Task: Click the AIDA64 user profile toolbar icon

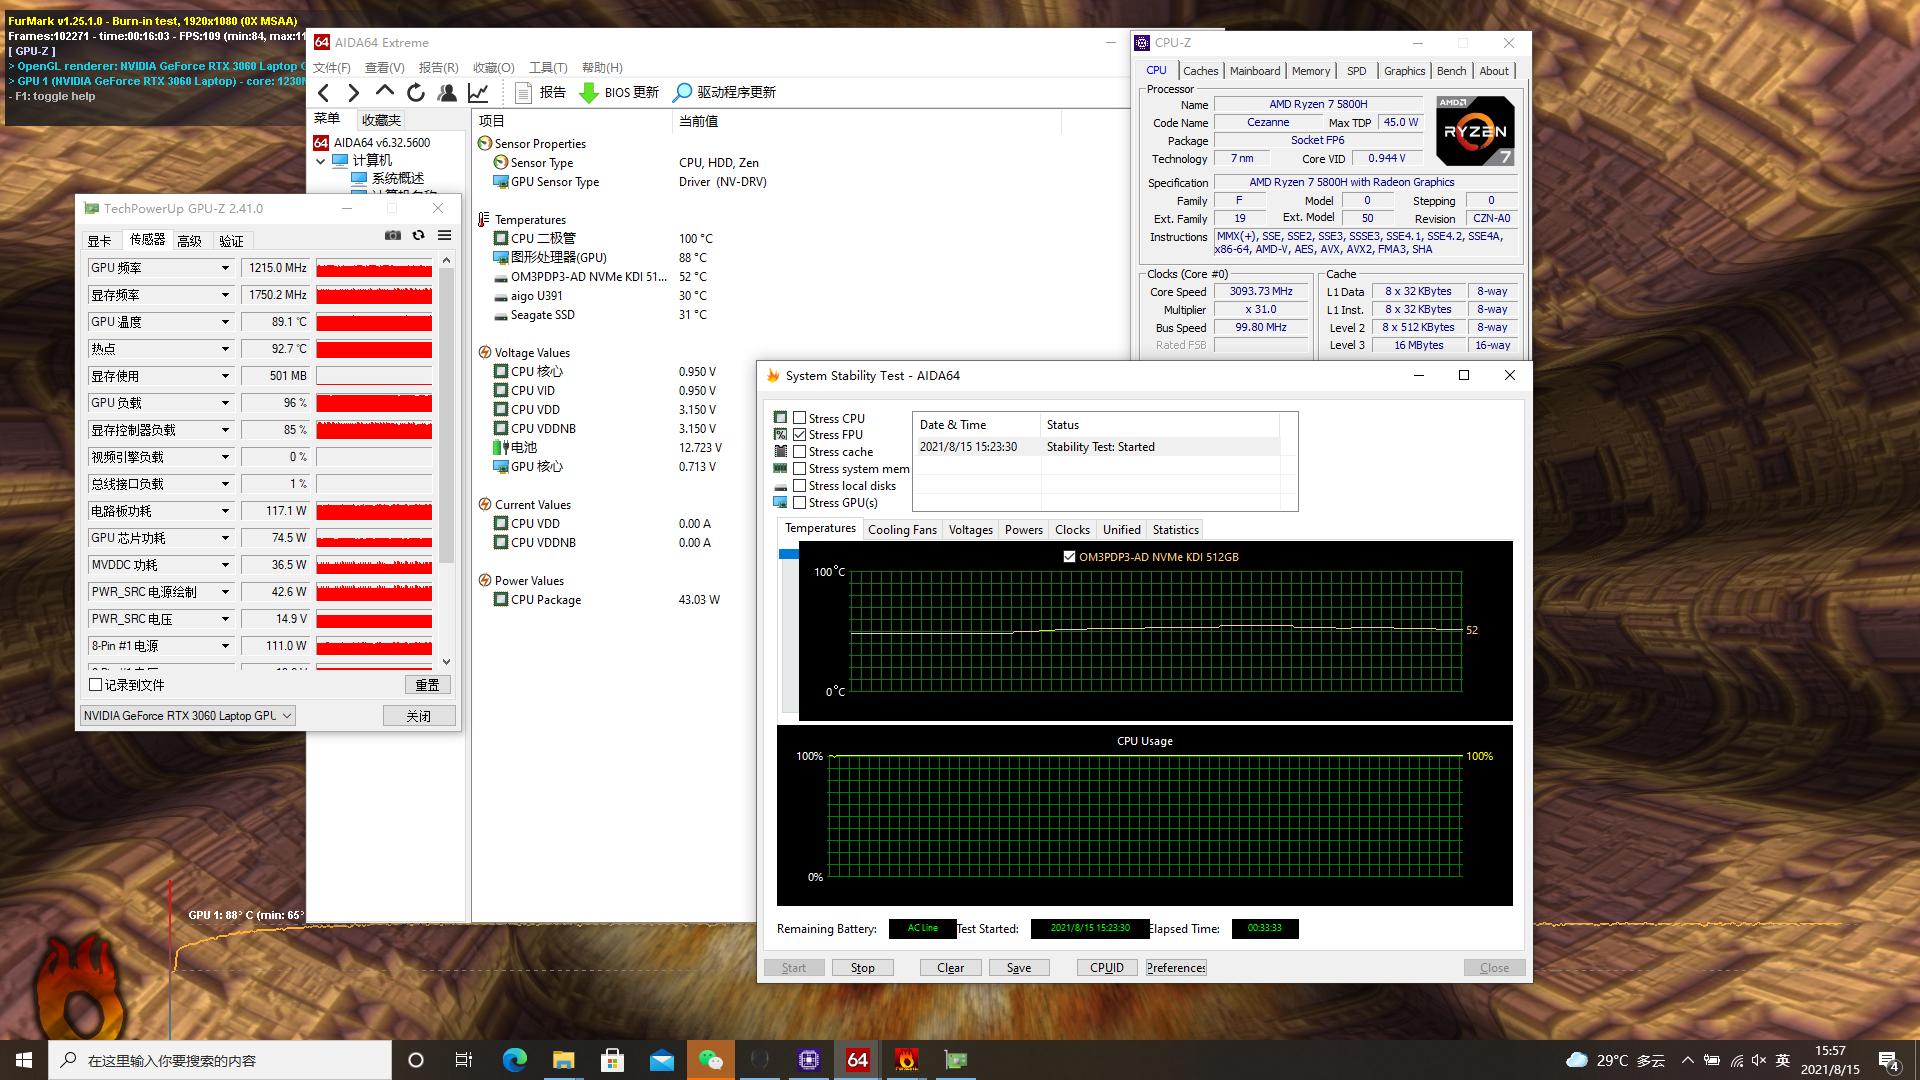Action: coord(447,92)
